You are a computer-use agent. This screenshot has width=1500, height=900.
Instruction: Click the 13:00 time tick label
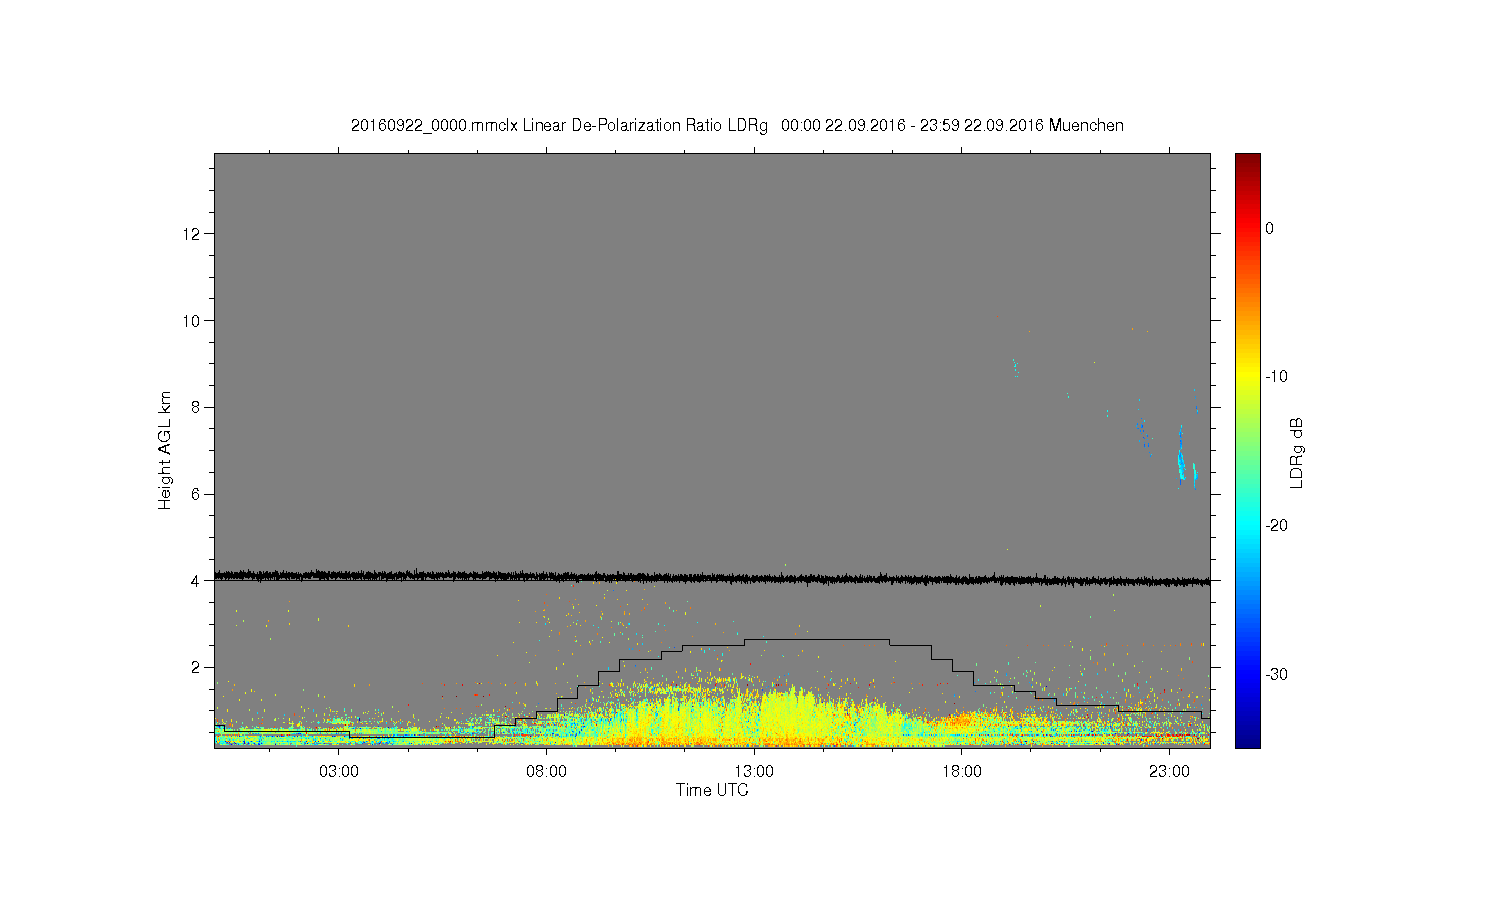[754, 772]
